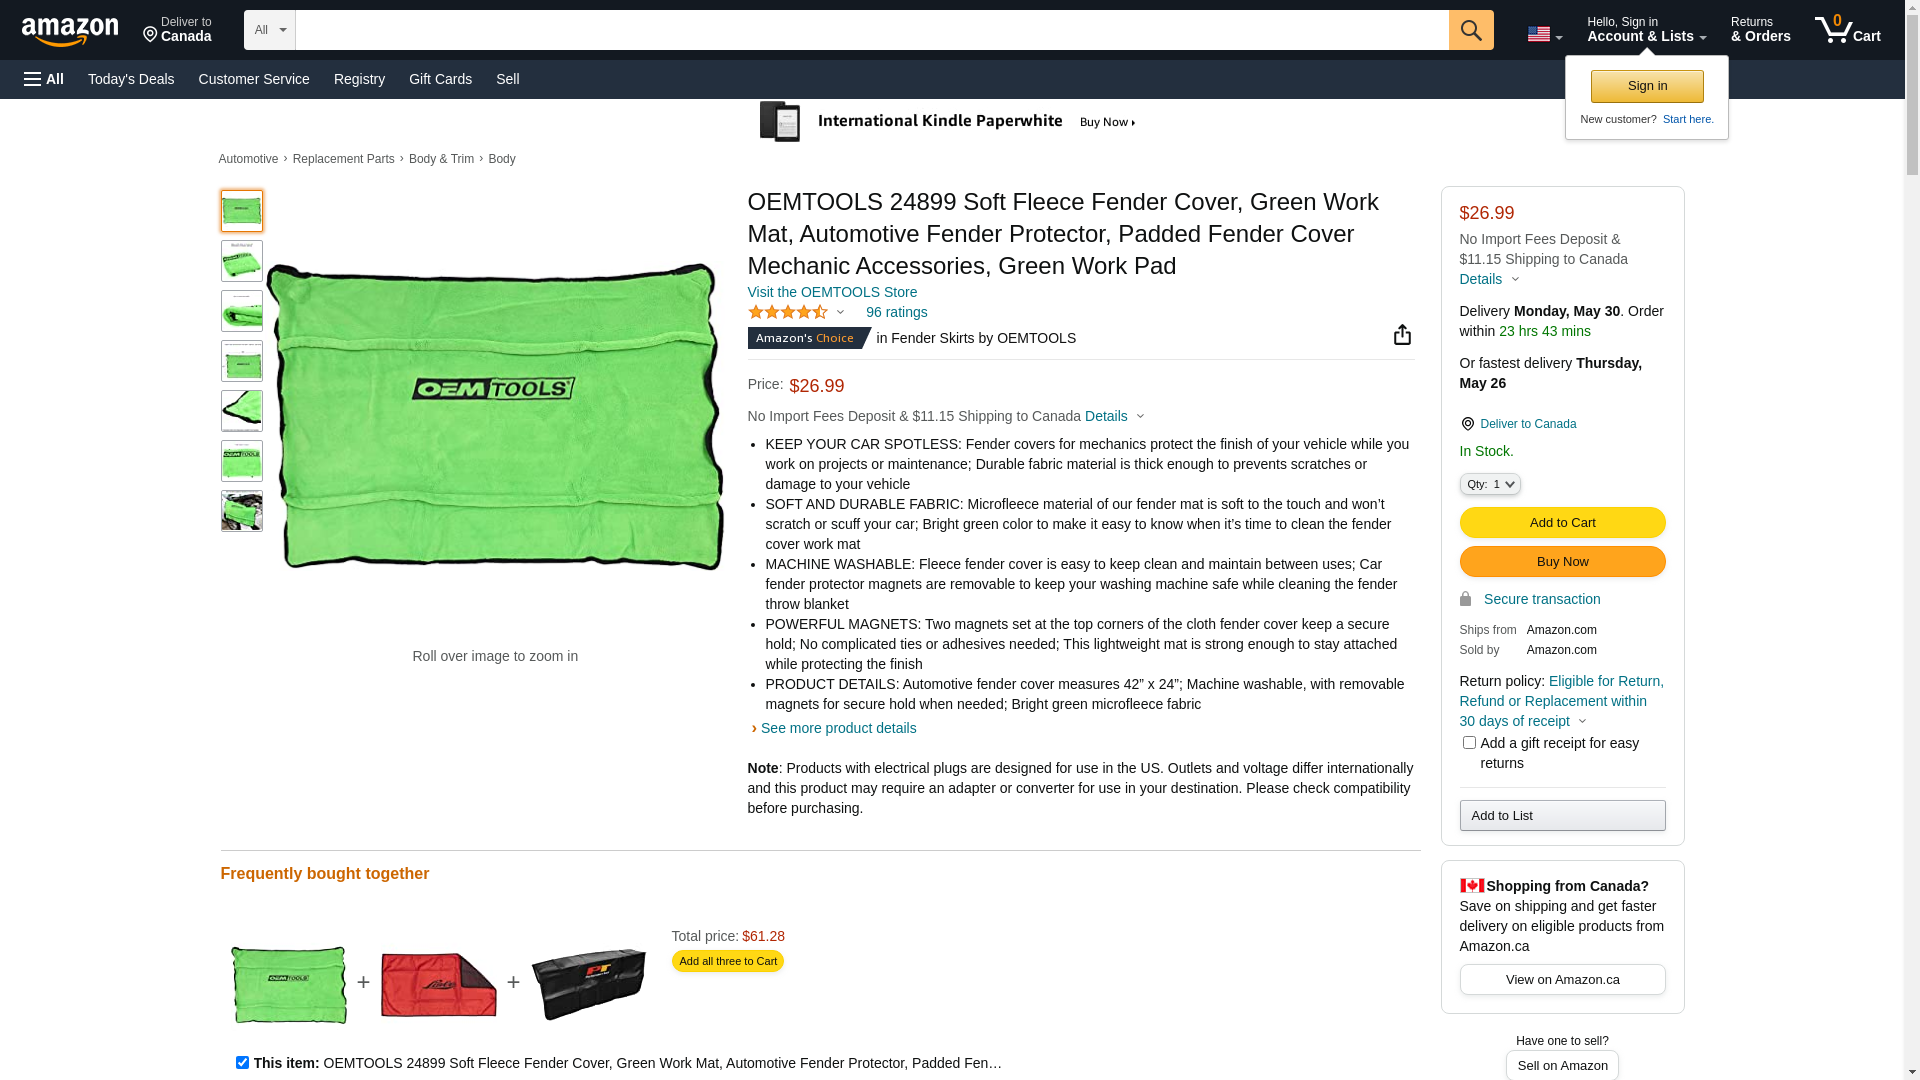Screen dimensions: 1920x1080
Task: Select the last product thumbnail image
Action: coord(242,511)
